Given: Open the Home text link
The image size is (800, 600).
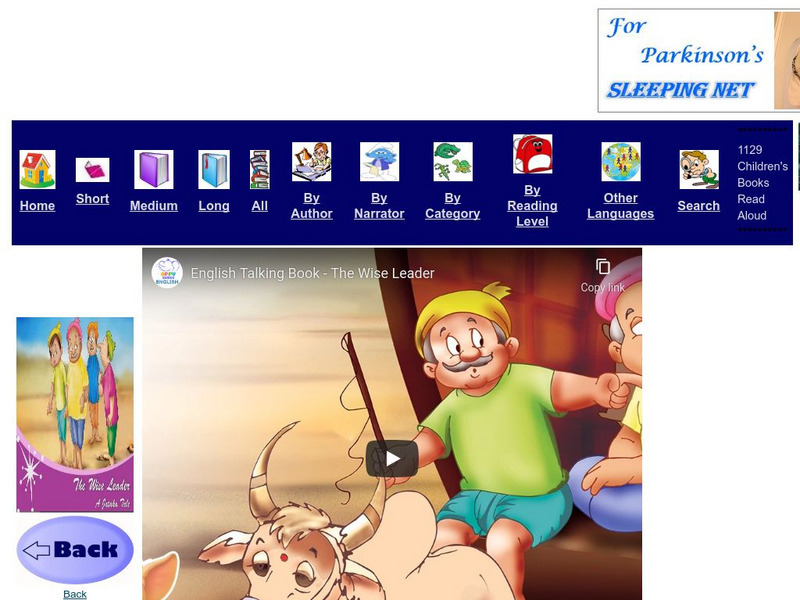Looking at the screenshot, I should pyautogui.click(x=37, y=206).
